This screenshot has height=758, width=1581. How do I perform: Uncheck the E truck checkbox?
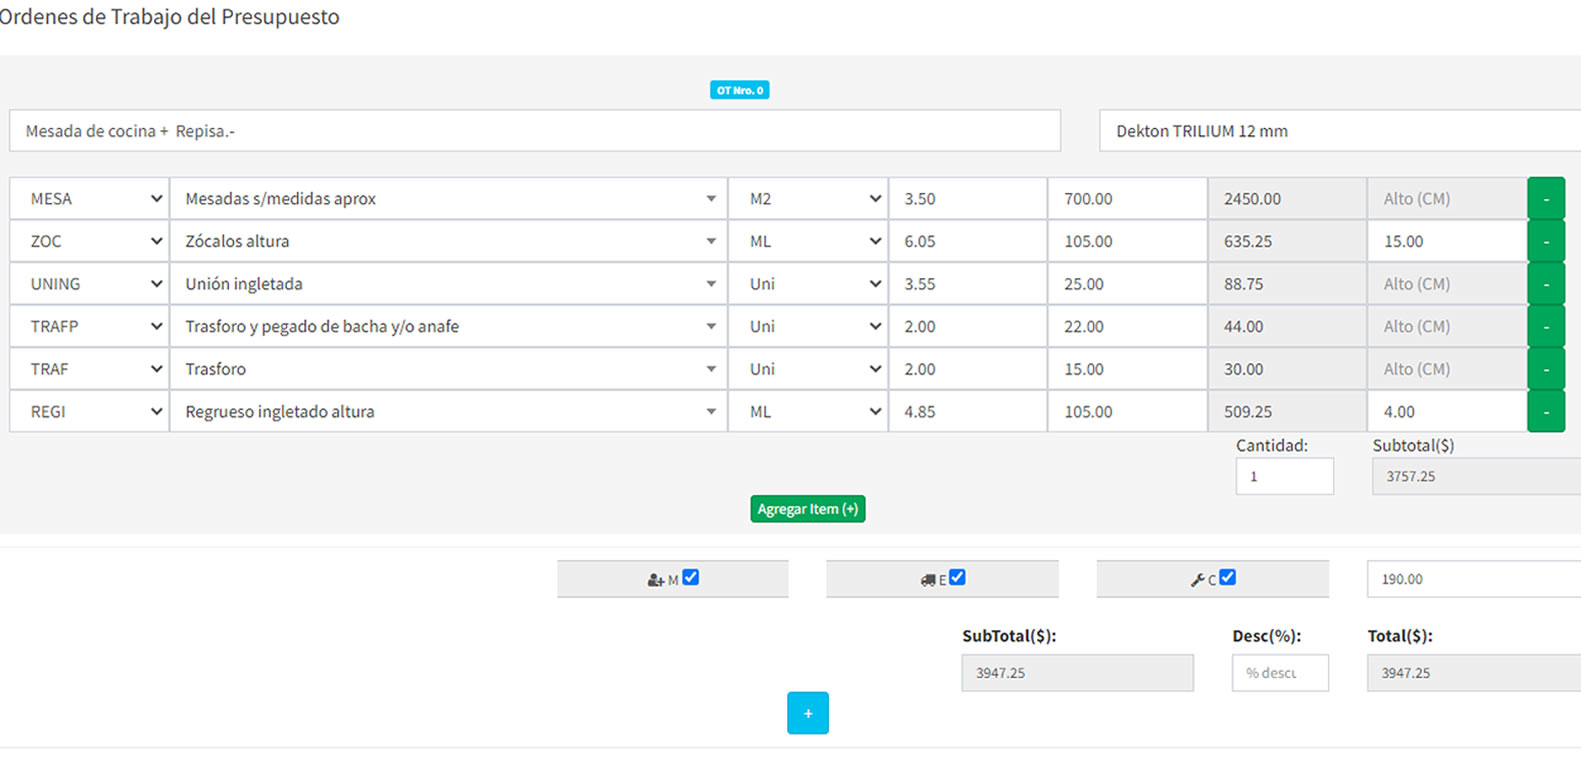pos(957,577)
